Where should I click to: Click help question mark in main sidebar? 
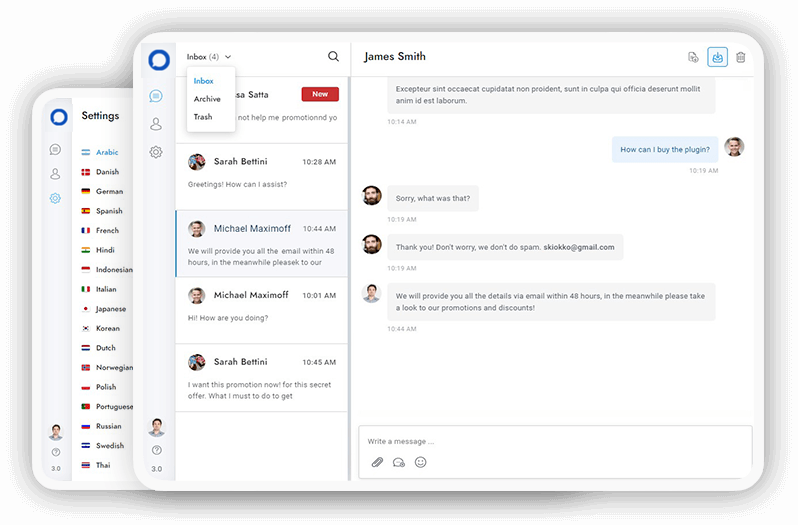tap(157, 450)
